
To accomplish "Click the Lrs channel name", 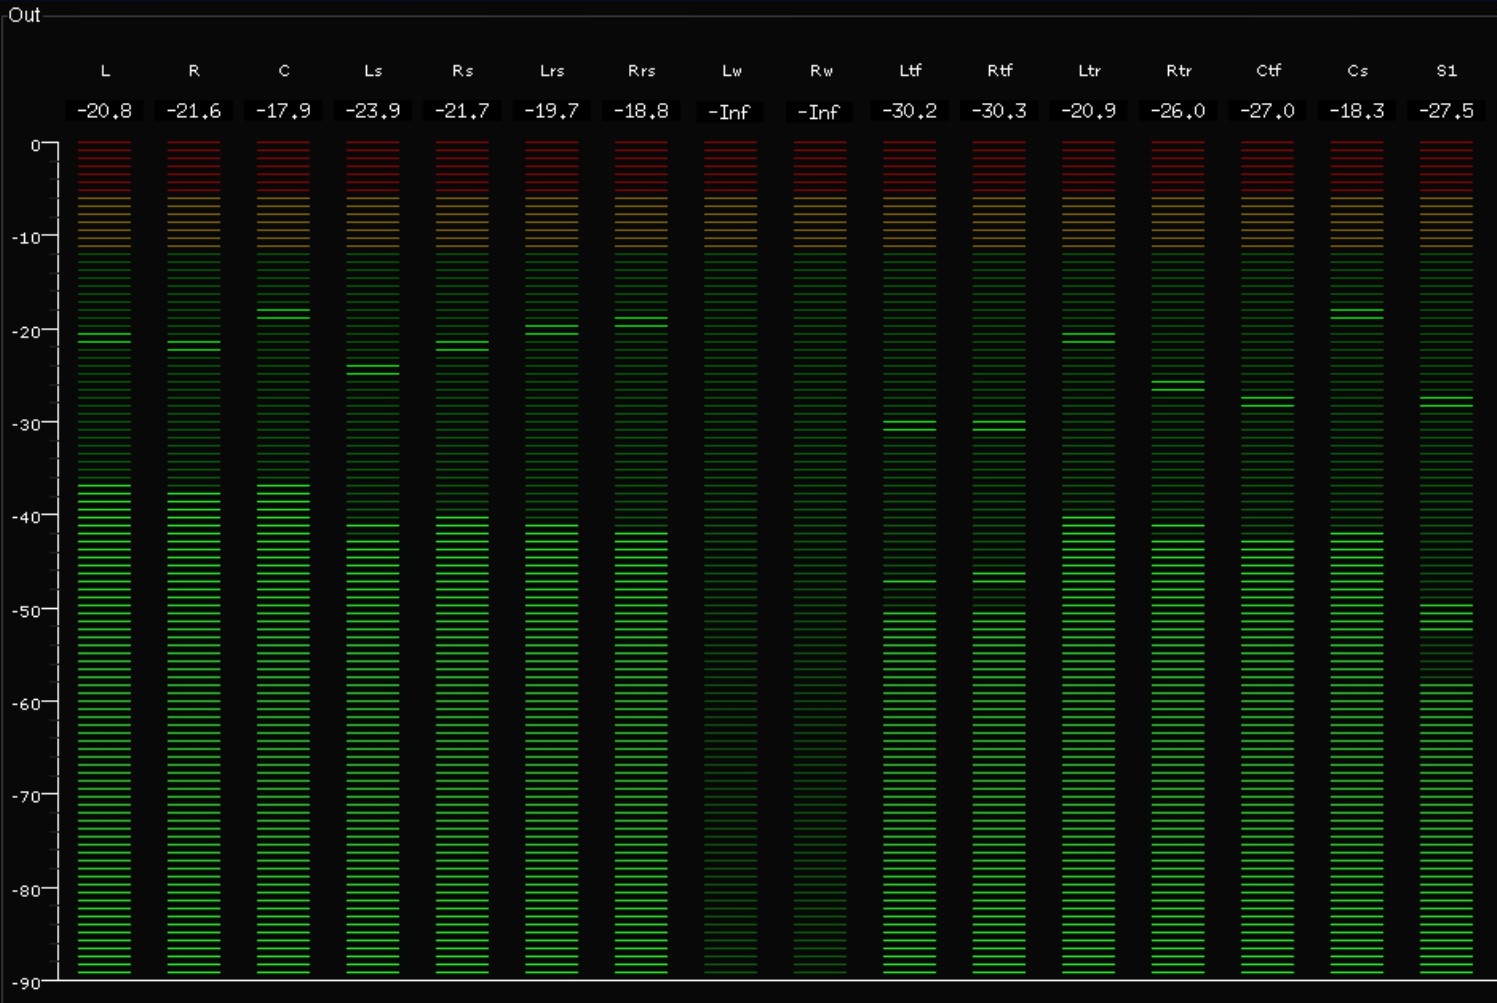I will coord(552,71).
